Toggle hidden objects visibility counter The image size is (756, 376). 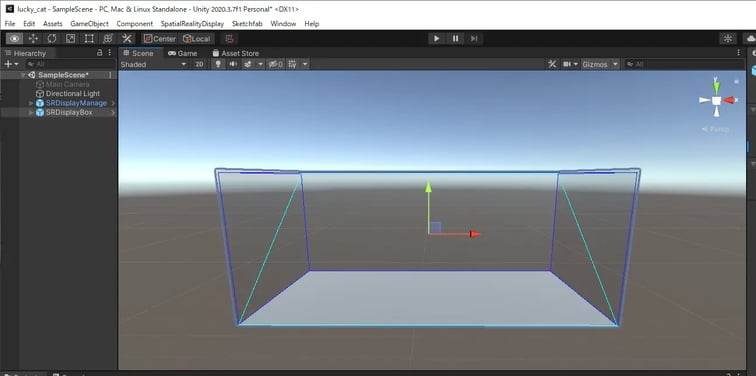pyautogui.click(x=276, y=64)
